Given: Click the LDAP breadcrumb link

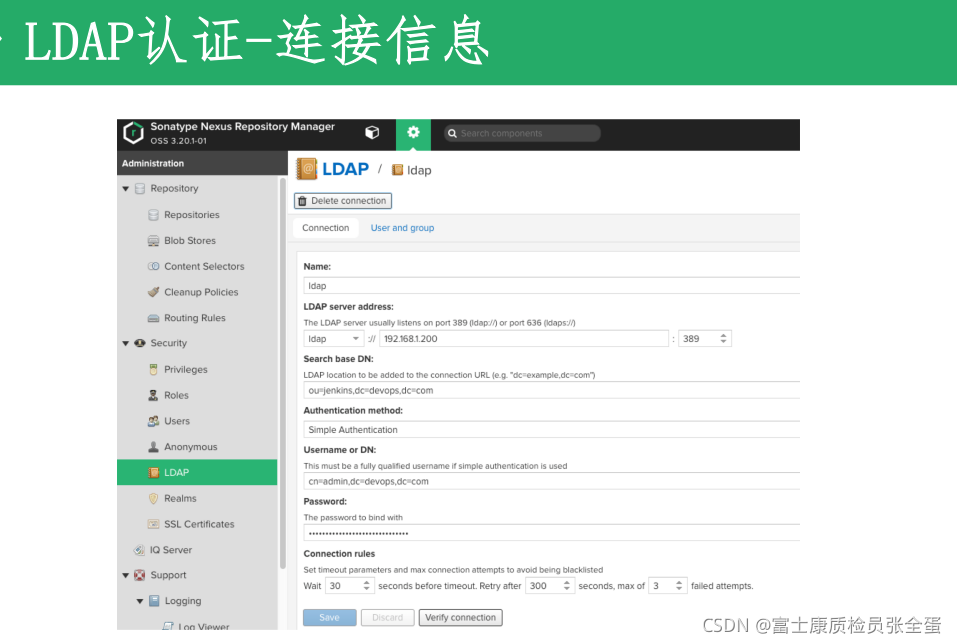Looking at the screenshot, I should pos(345,169).
